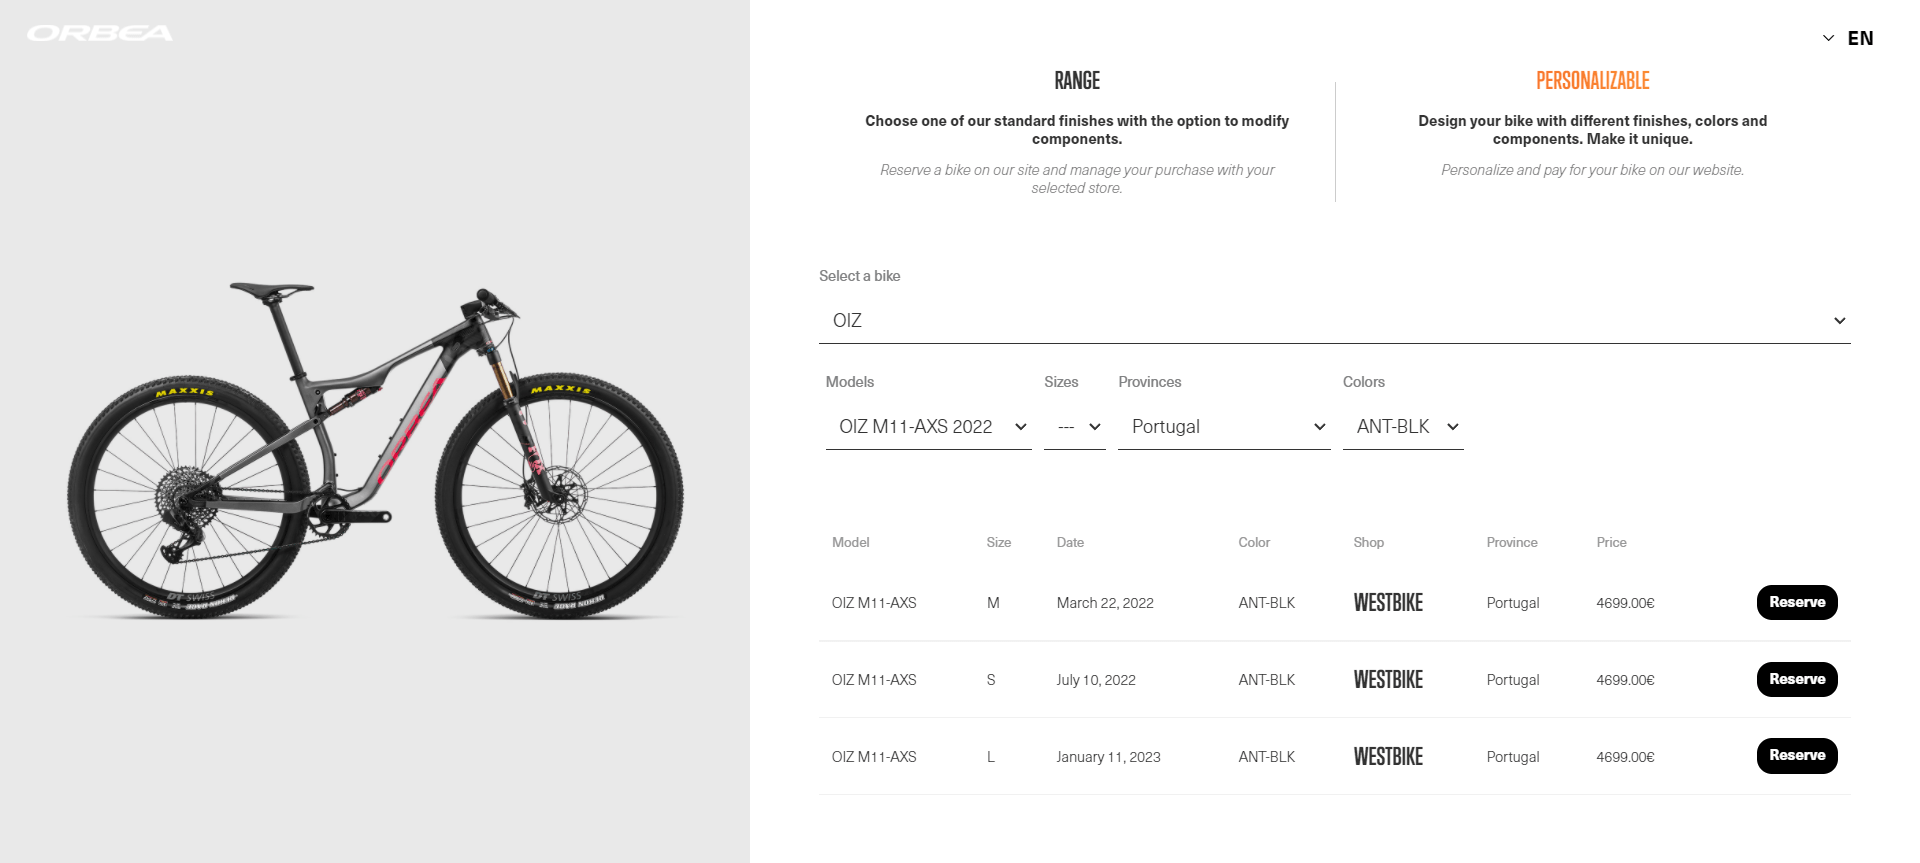Reserve the size S bike
Screen dimensions: 1920x863
coord(1797,679)
